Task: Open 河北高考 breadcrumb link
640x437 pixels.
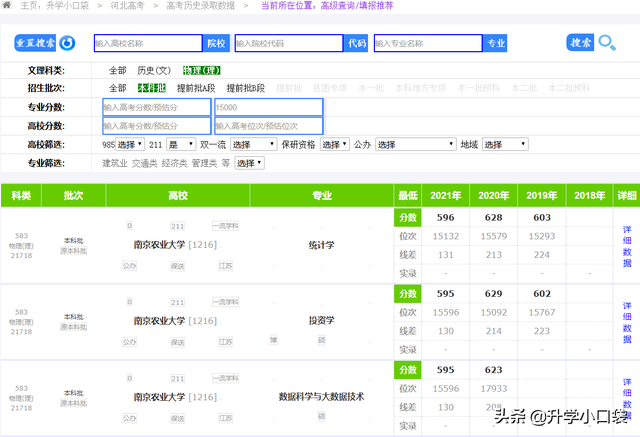Action: point(127,6)
